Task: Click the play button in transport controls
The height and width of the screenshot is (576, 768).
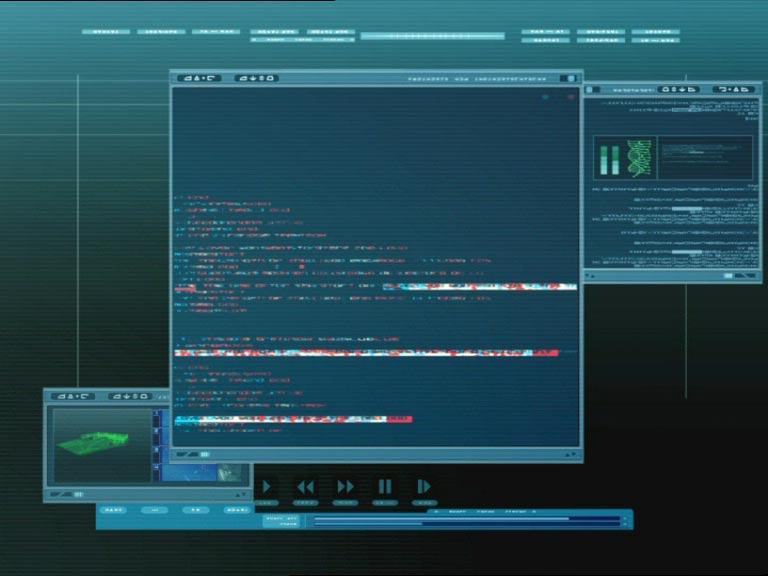Action: coord(266,486)
